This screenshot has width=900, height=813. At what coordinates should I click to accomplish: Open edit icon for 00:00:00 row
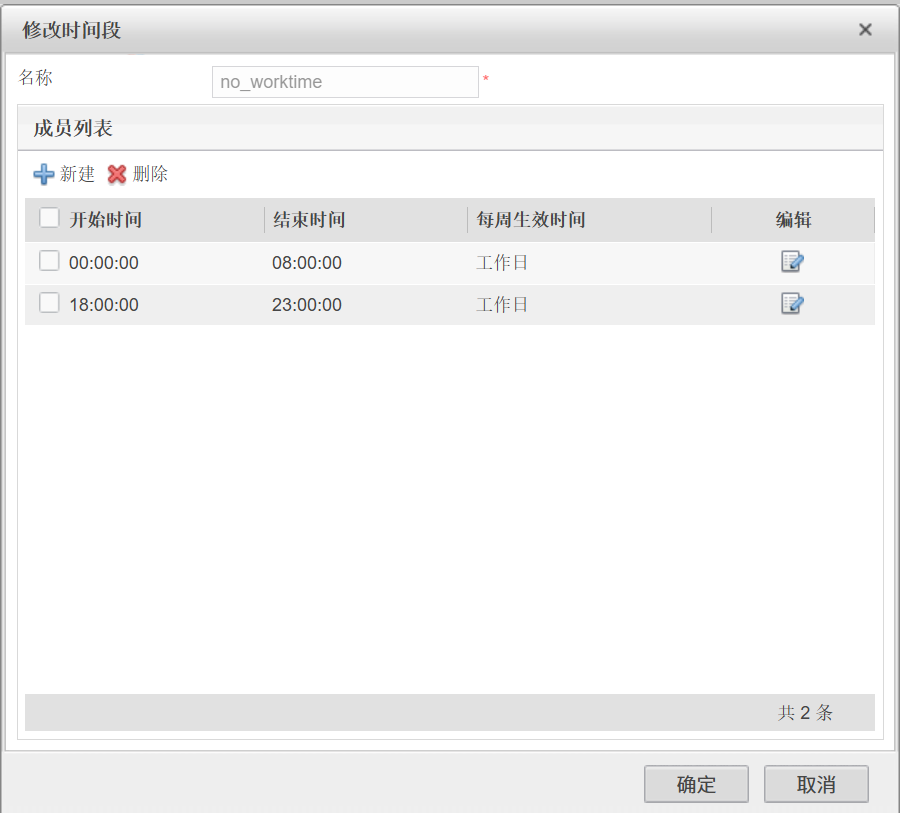pyautogui.click(x=792, y=262)
